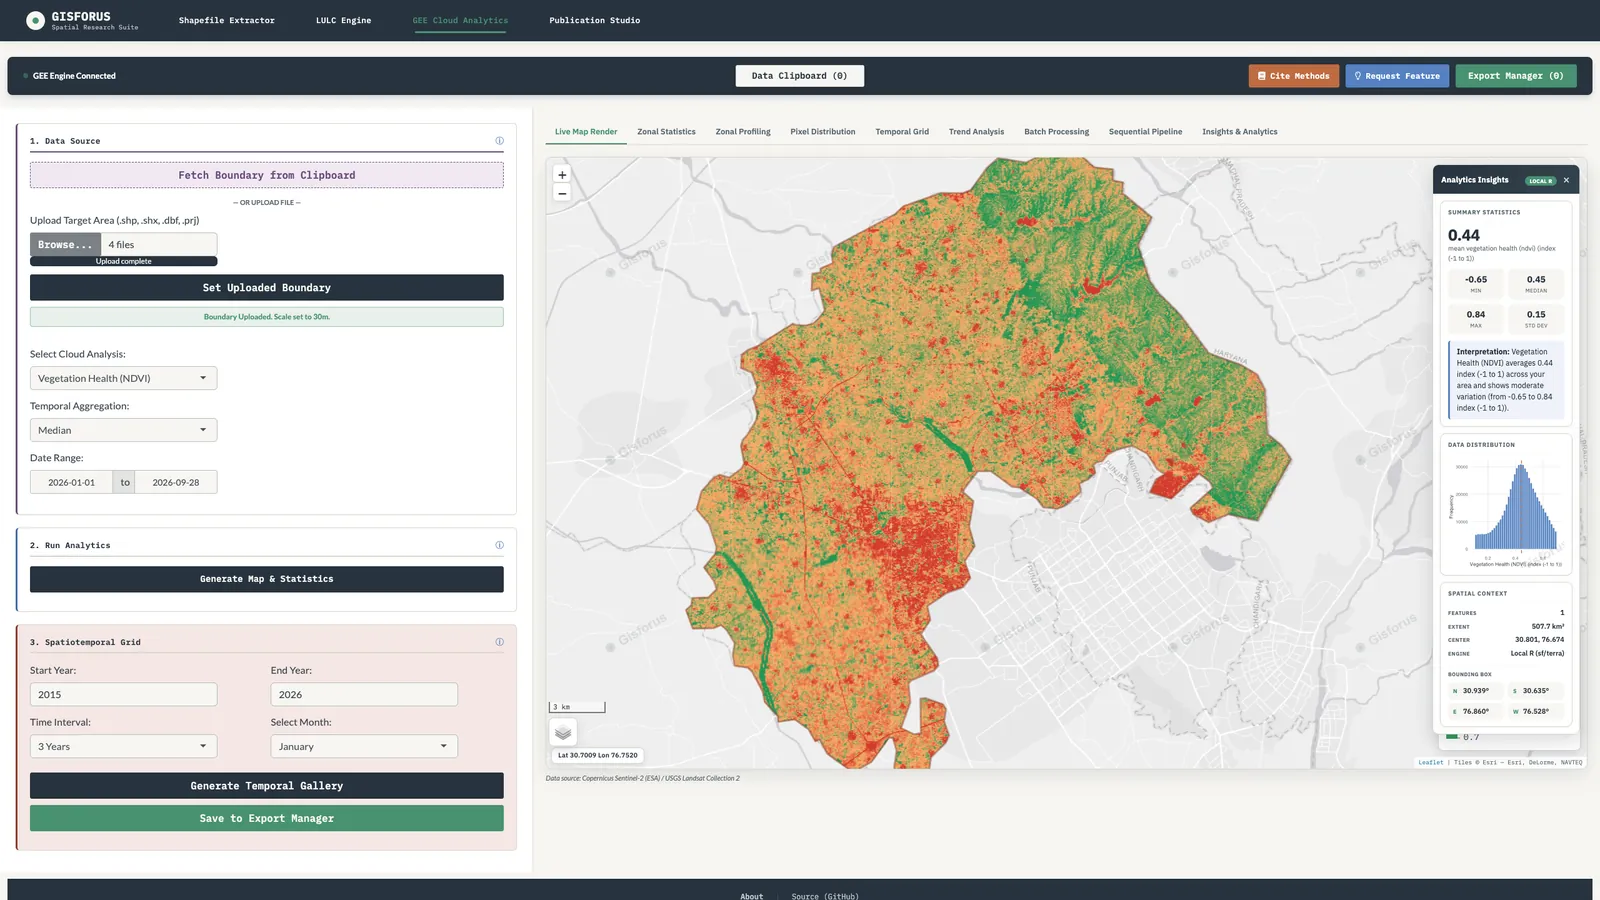The height and width of the screenshot is (900, 1600).
Task: Open the Export Manager (0)
Action: (x=1516, y=76)
